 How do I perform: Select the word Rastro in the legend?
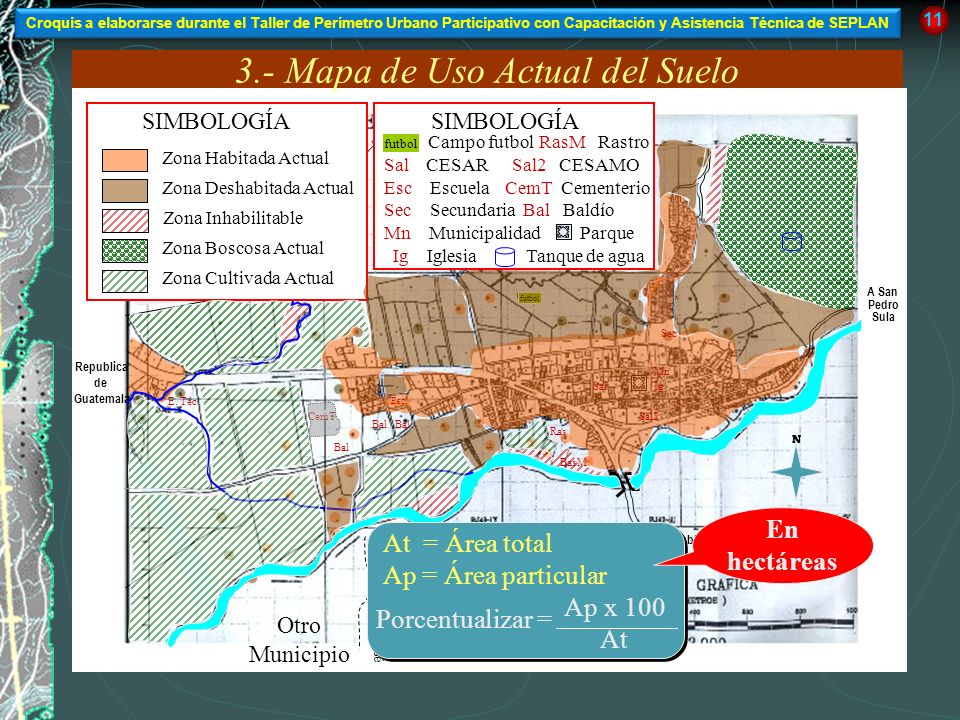point(623,142)
